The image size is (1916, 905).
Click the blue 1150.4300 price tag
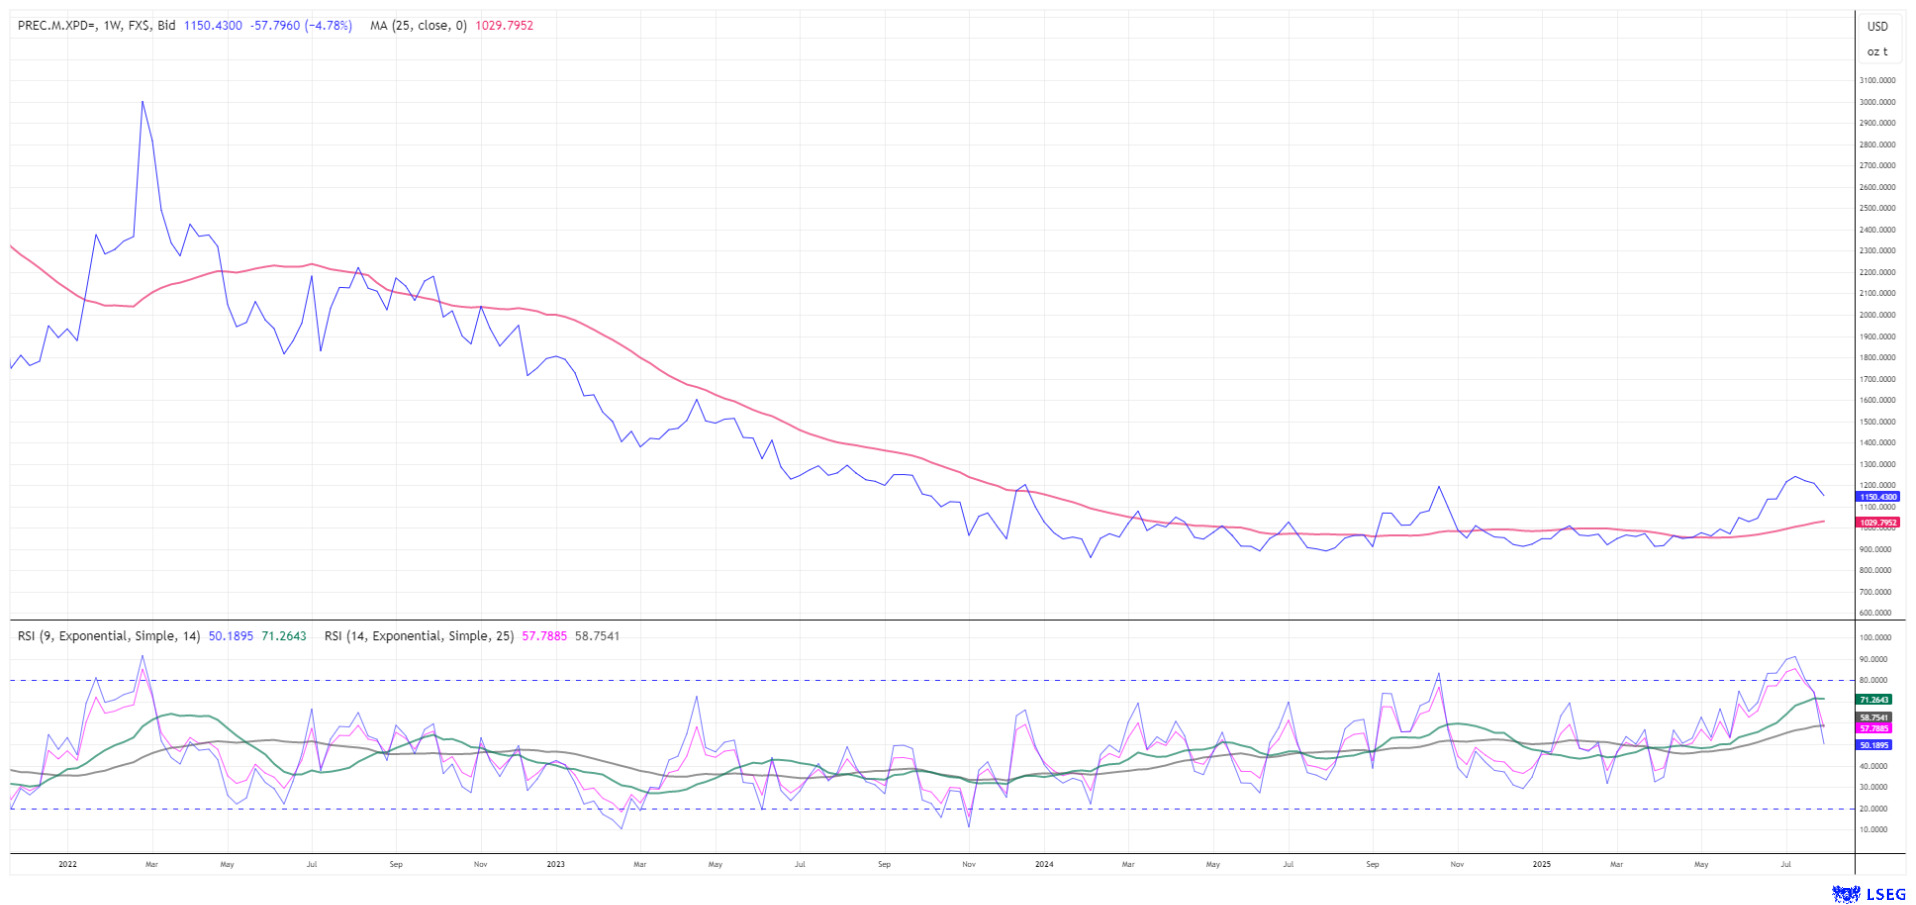pyautogui.click(x=1877, y=497)
